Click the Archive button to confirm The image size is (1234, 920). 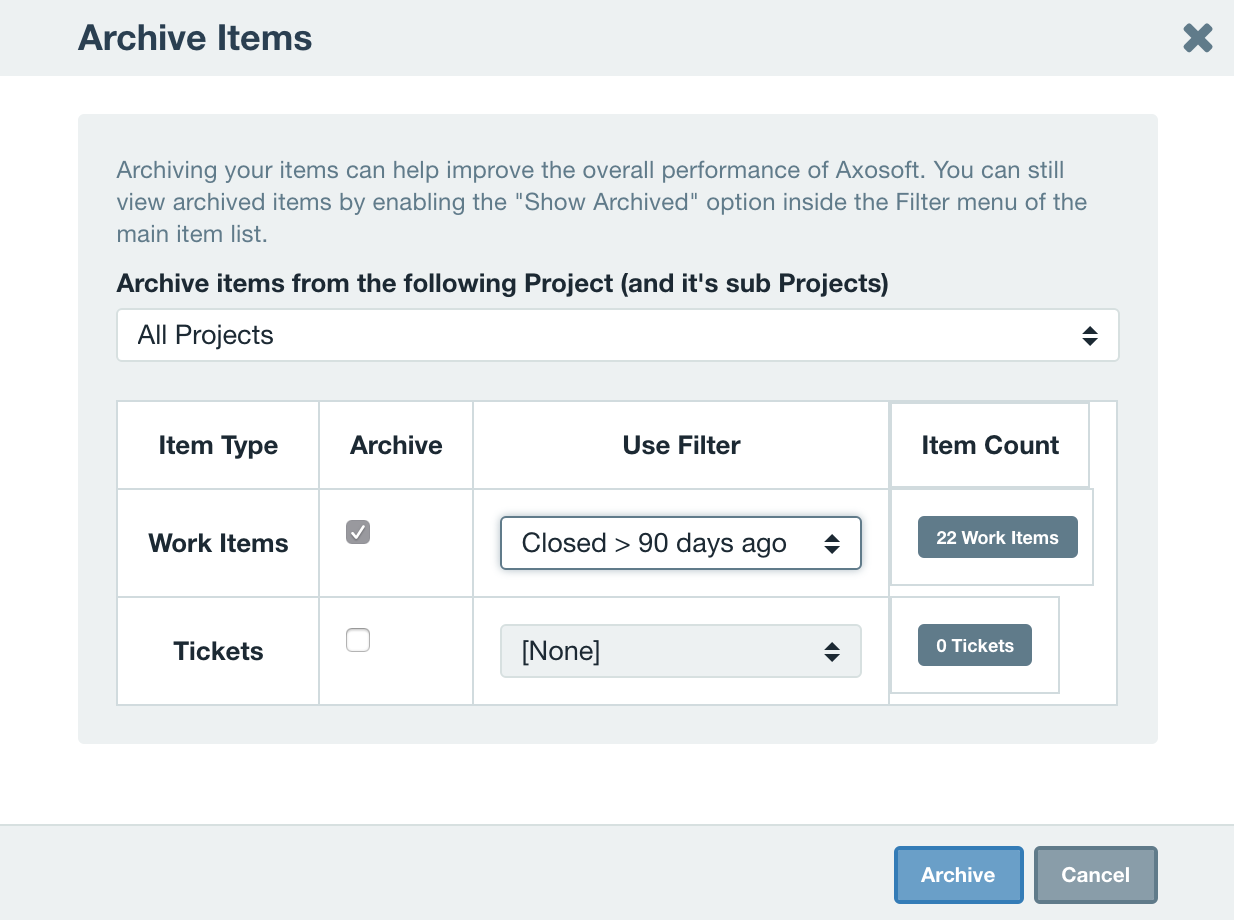coord(958,874)
